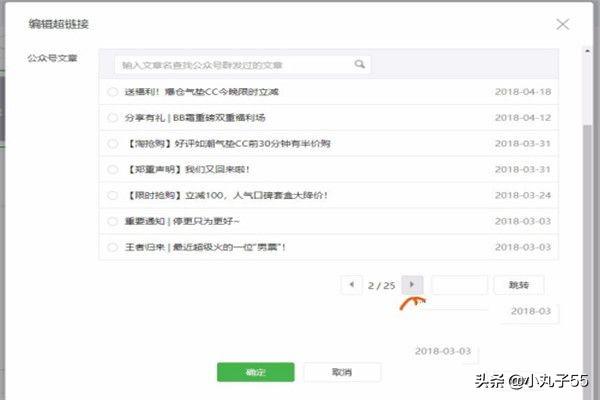
Task: Click the page number jump input box
Action: pos(459,285)
